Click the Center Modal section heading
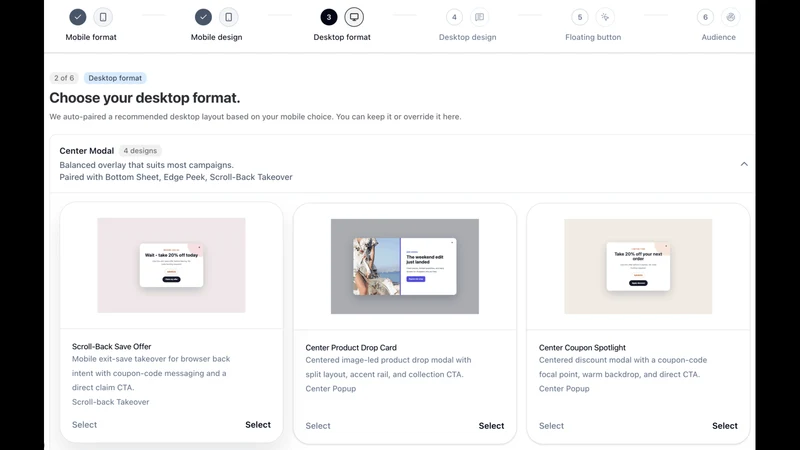 87,151
